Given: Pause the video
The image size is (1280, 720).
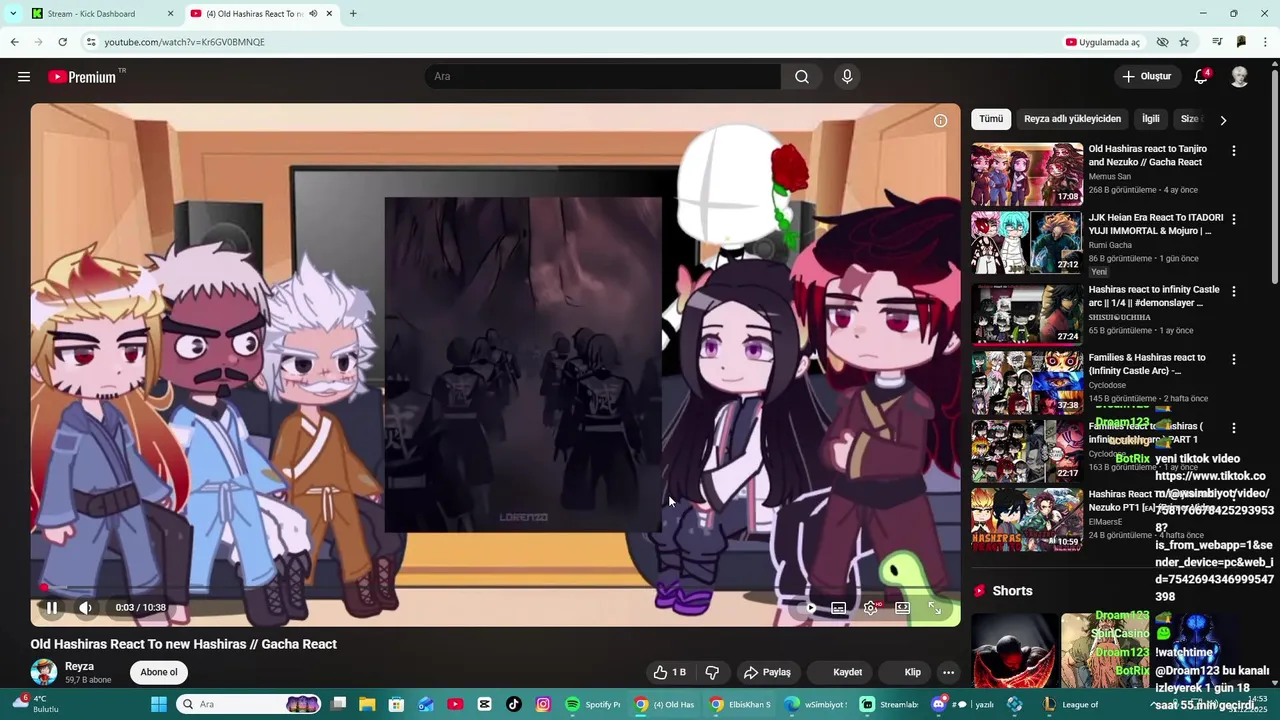Looking at the screenshot, I should pyautogui.click(x=52, y=607).
